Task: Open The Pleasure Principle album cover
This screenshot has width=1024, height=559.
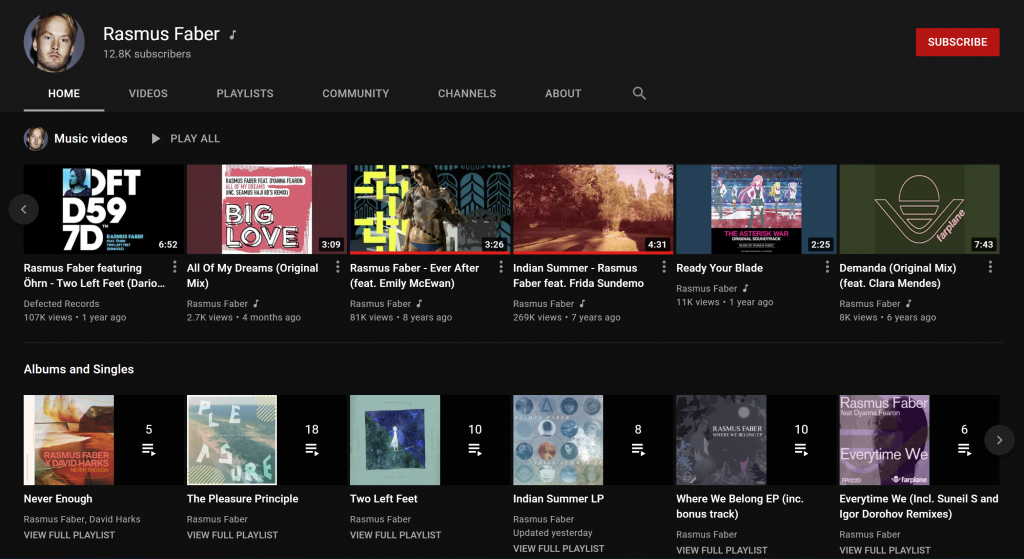Action: point(232,440)
